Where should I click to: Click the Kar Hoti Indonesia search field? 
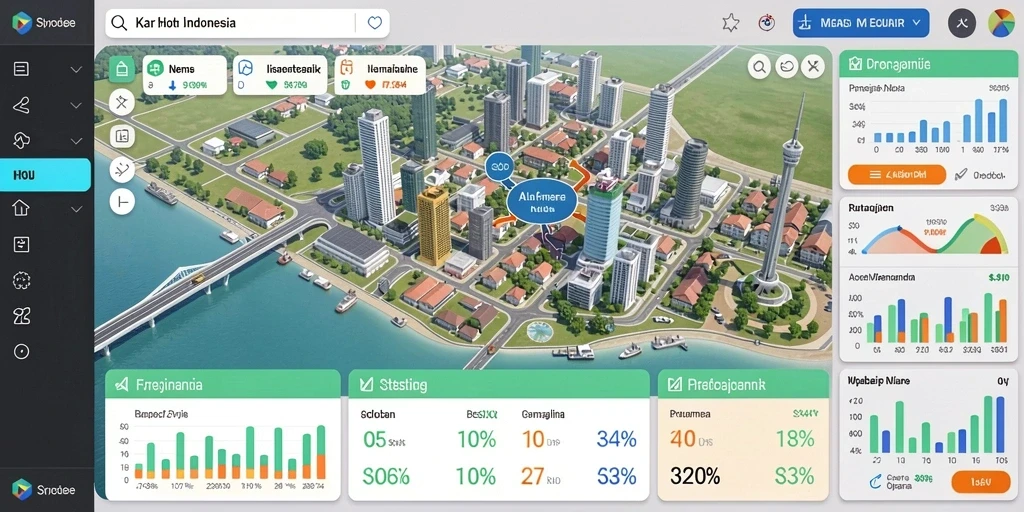(x=248, y=23)
